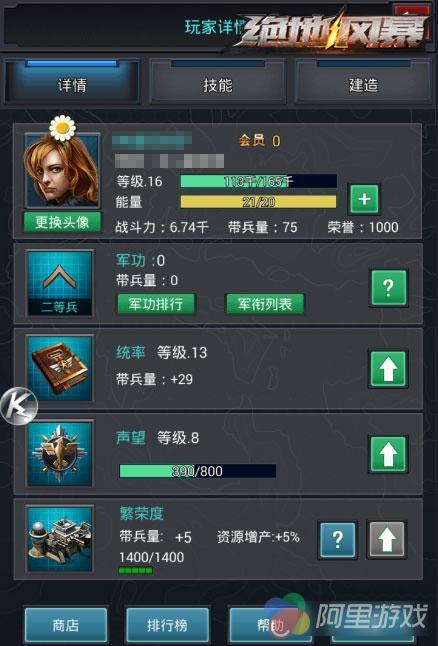The image size is (438, 646).
Task: Tap the floating K assistant icon
Action: pos(19,406)
